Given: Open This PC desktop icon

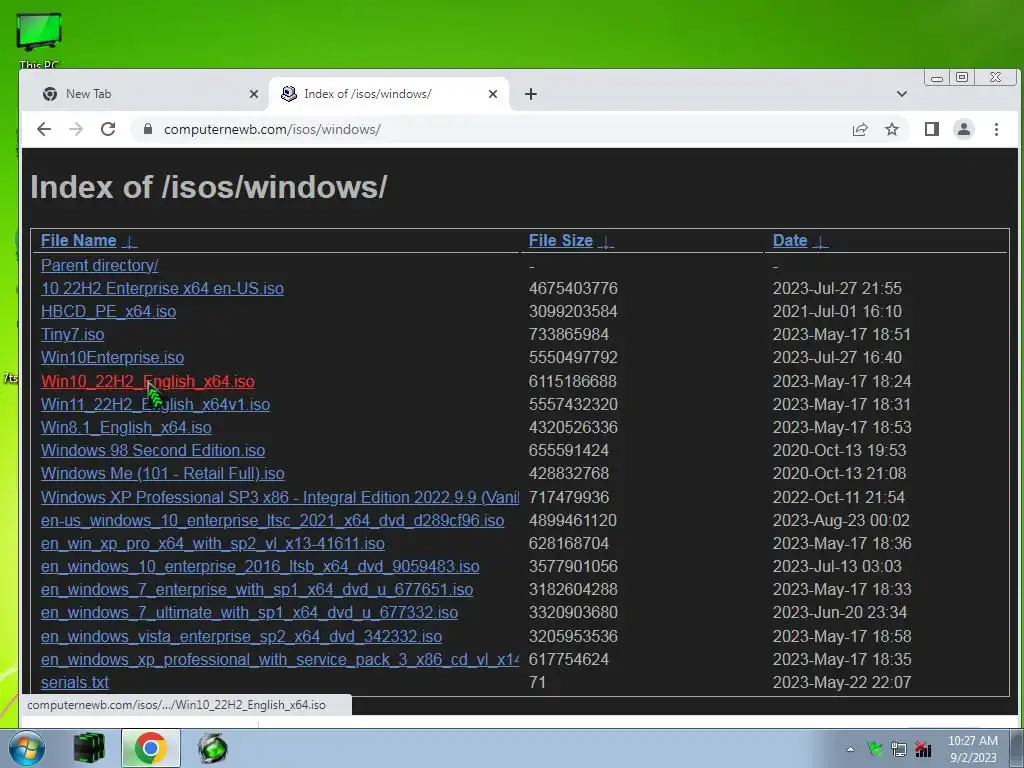Looking at the screenshot, I should 39,40.
